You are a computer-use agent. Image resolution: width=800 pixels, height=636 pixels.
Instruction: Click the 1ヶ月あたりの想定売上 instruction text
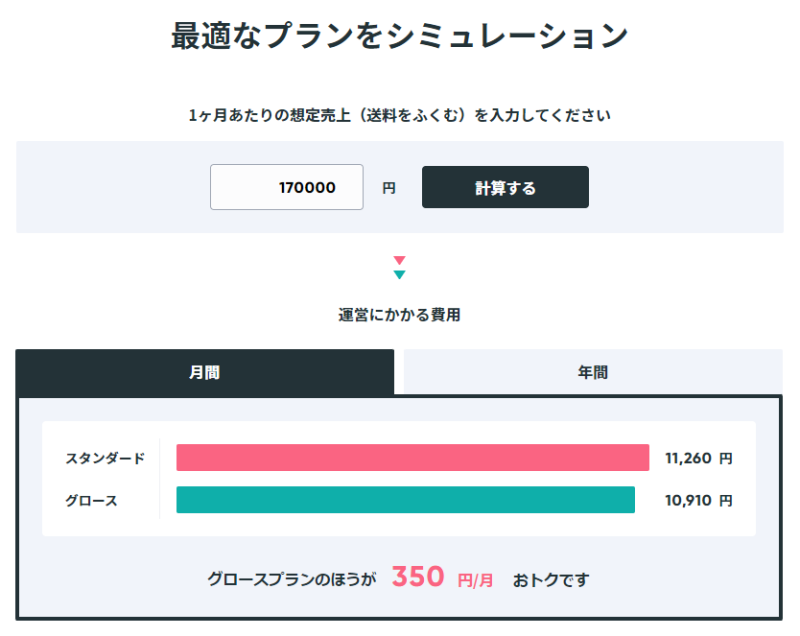click(400, 114)
